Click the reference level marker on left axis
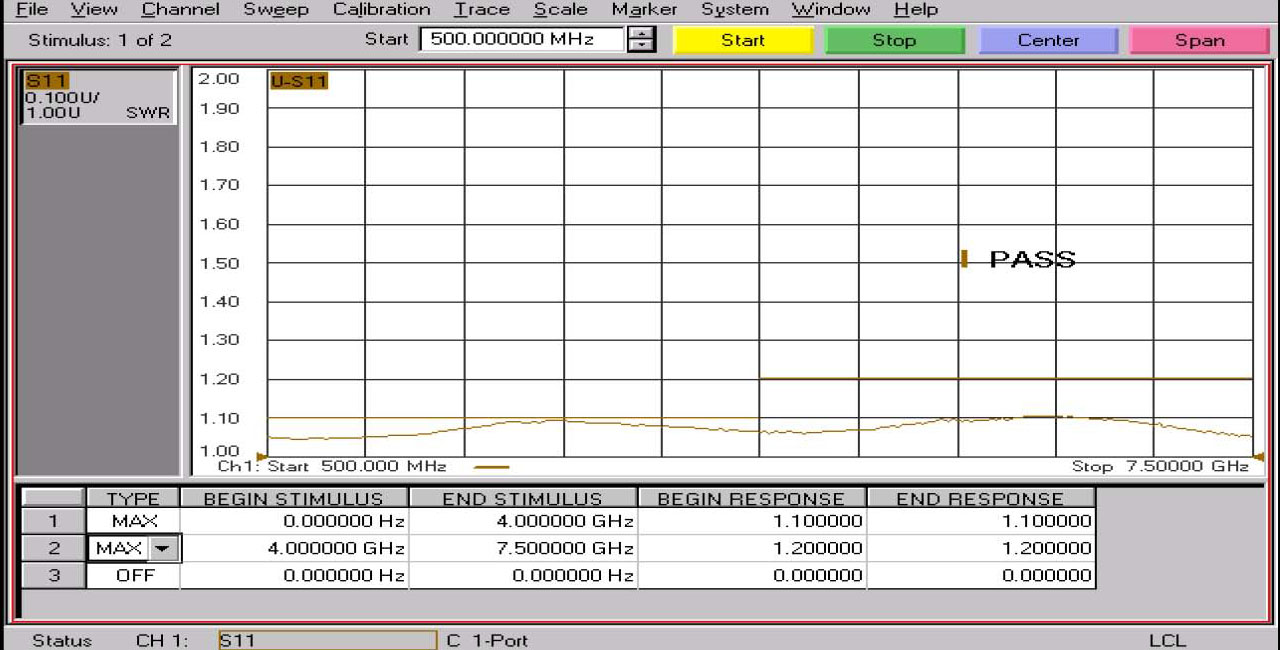Screen dimensions: 1280x650 [x=262, y=456]
